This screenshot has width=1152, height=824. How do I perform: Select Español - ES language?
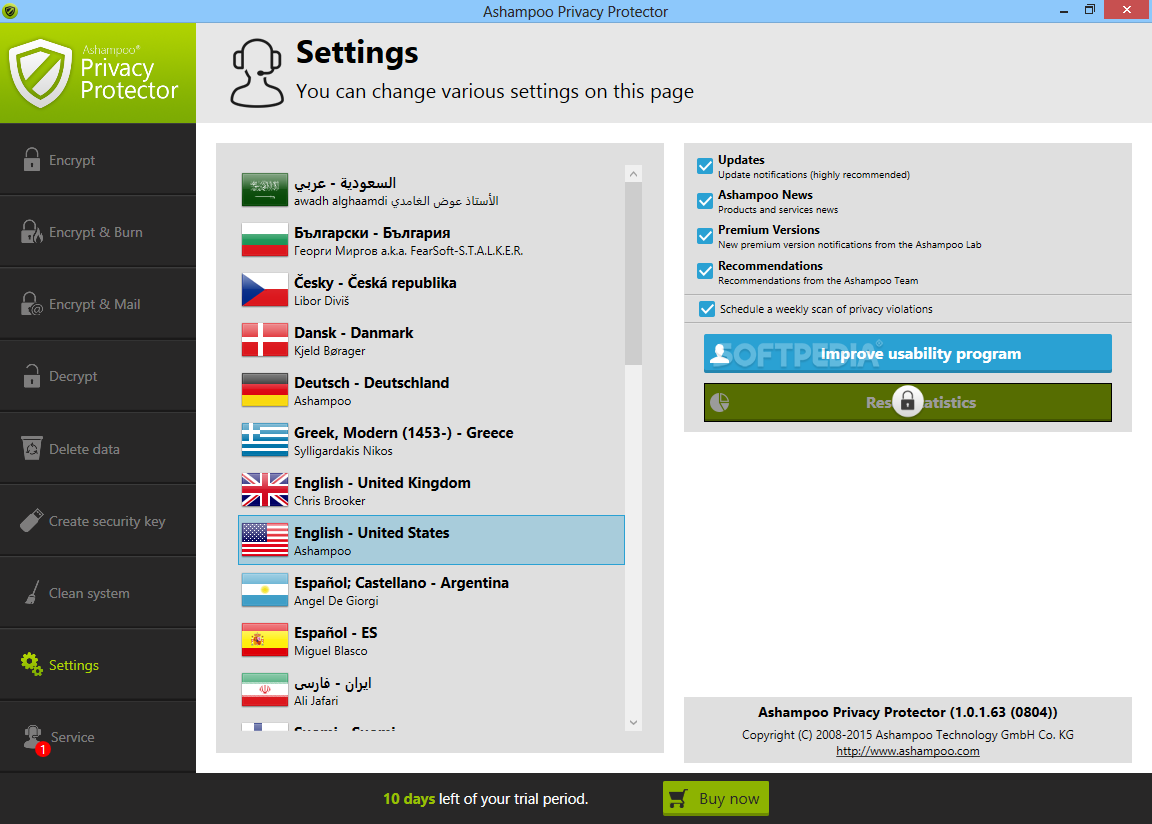(x=431, y=640)
